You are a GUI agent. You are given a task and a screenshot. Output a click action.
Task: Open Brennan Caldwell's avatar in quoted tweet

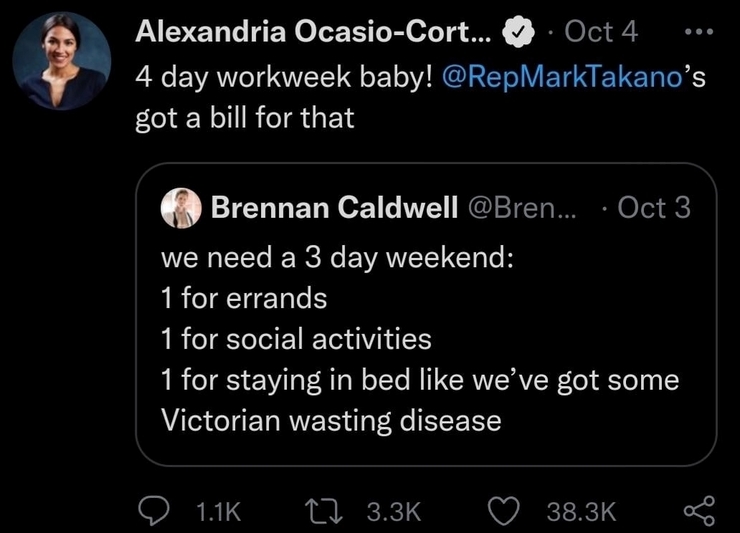[x=181, y=208]
